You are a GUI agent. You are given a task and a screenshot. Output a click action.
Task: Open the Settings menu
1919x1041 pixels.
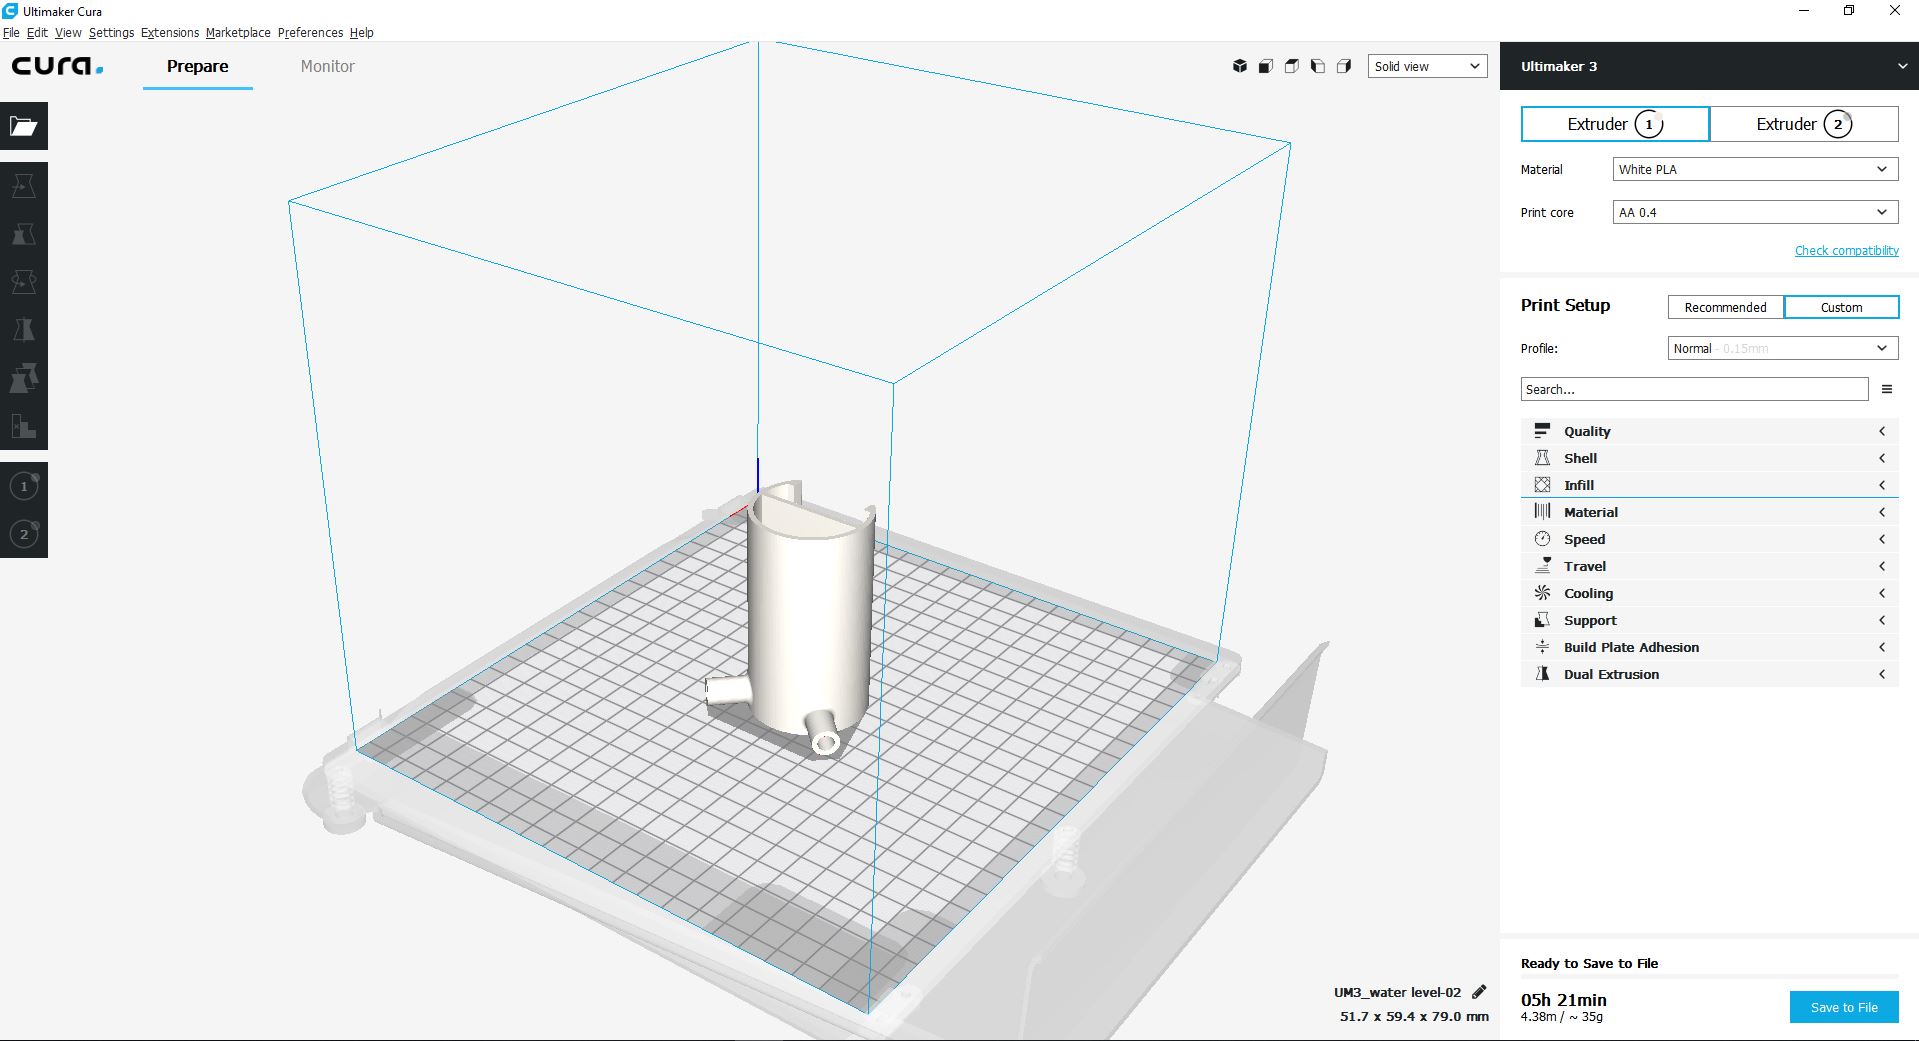click(111, 32)
